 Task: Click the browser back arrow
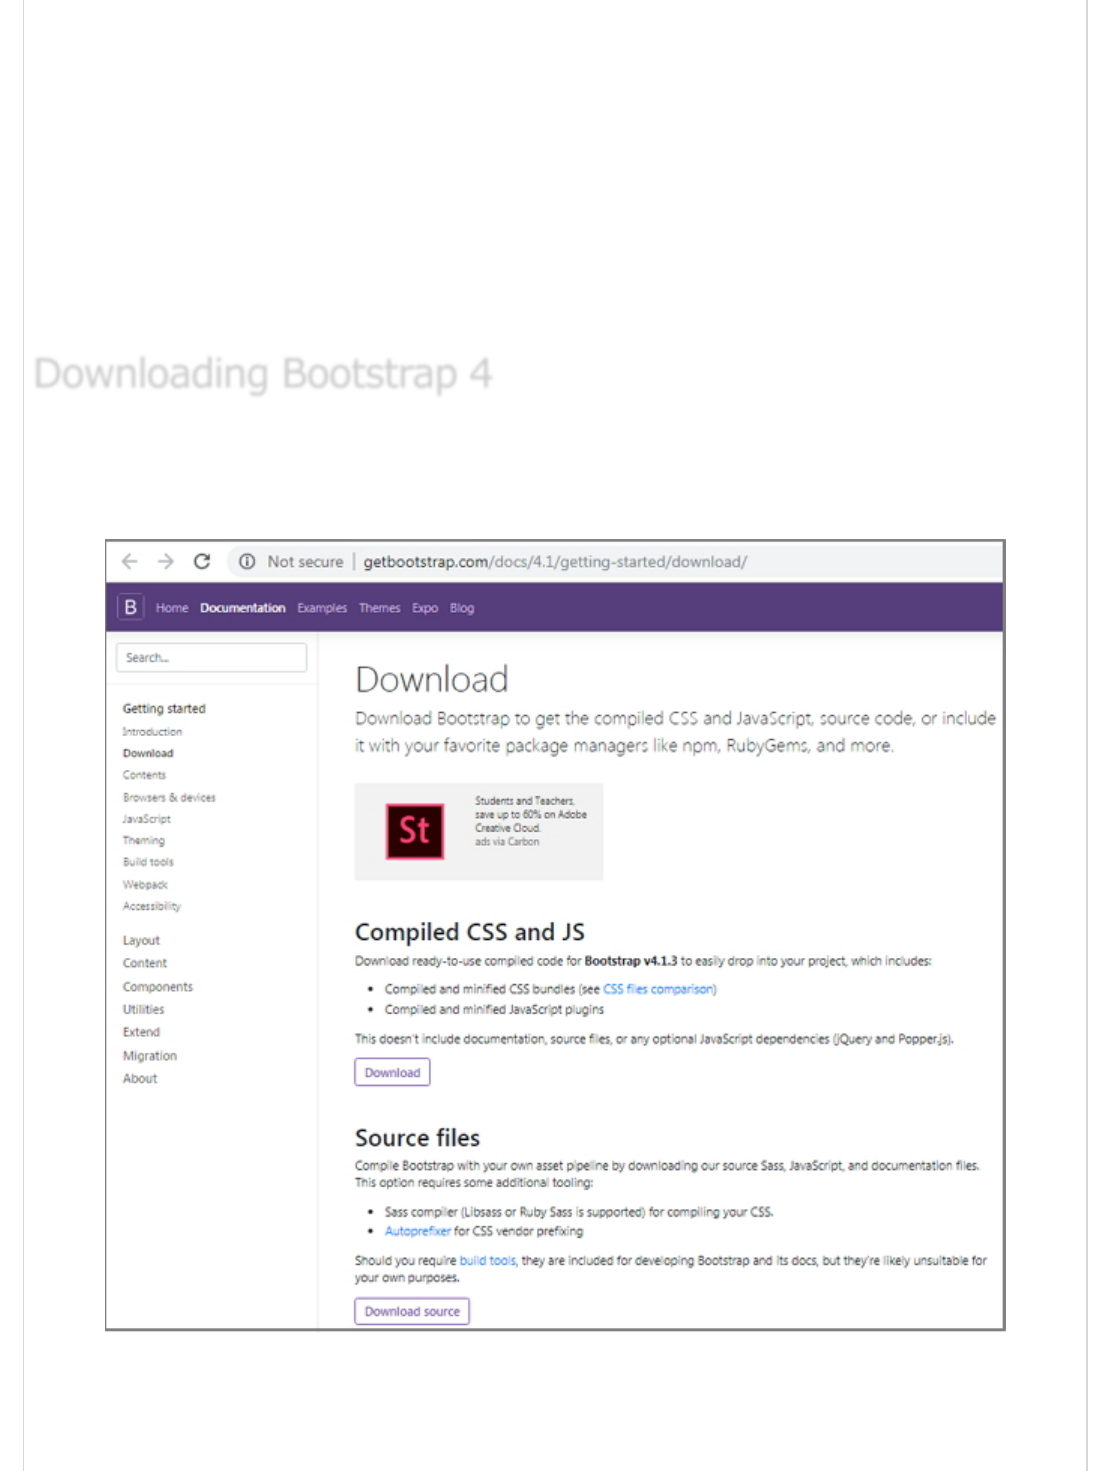(130, 562)
